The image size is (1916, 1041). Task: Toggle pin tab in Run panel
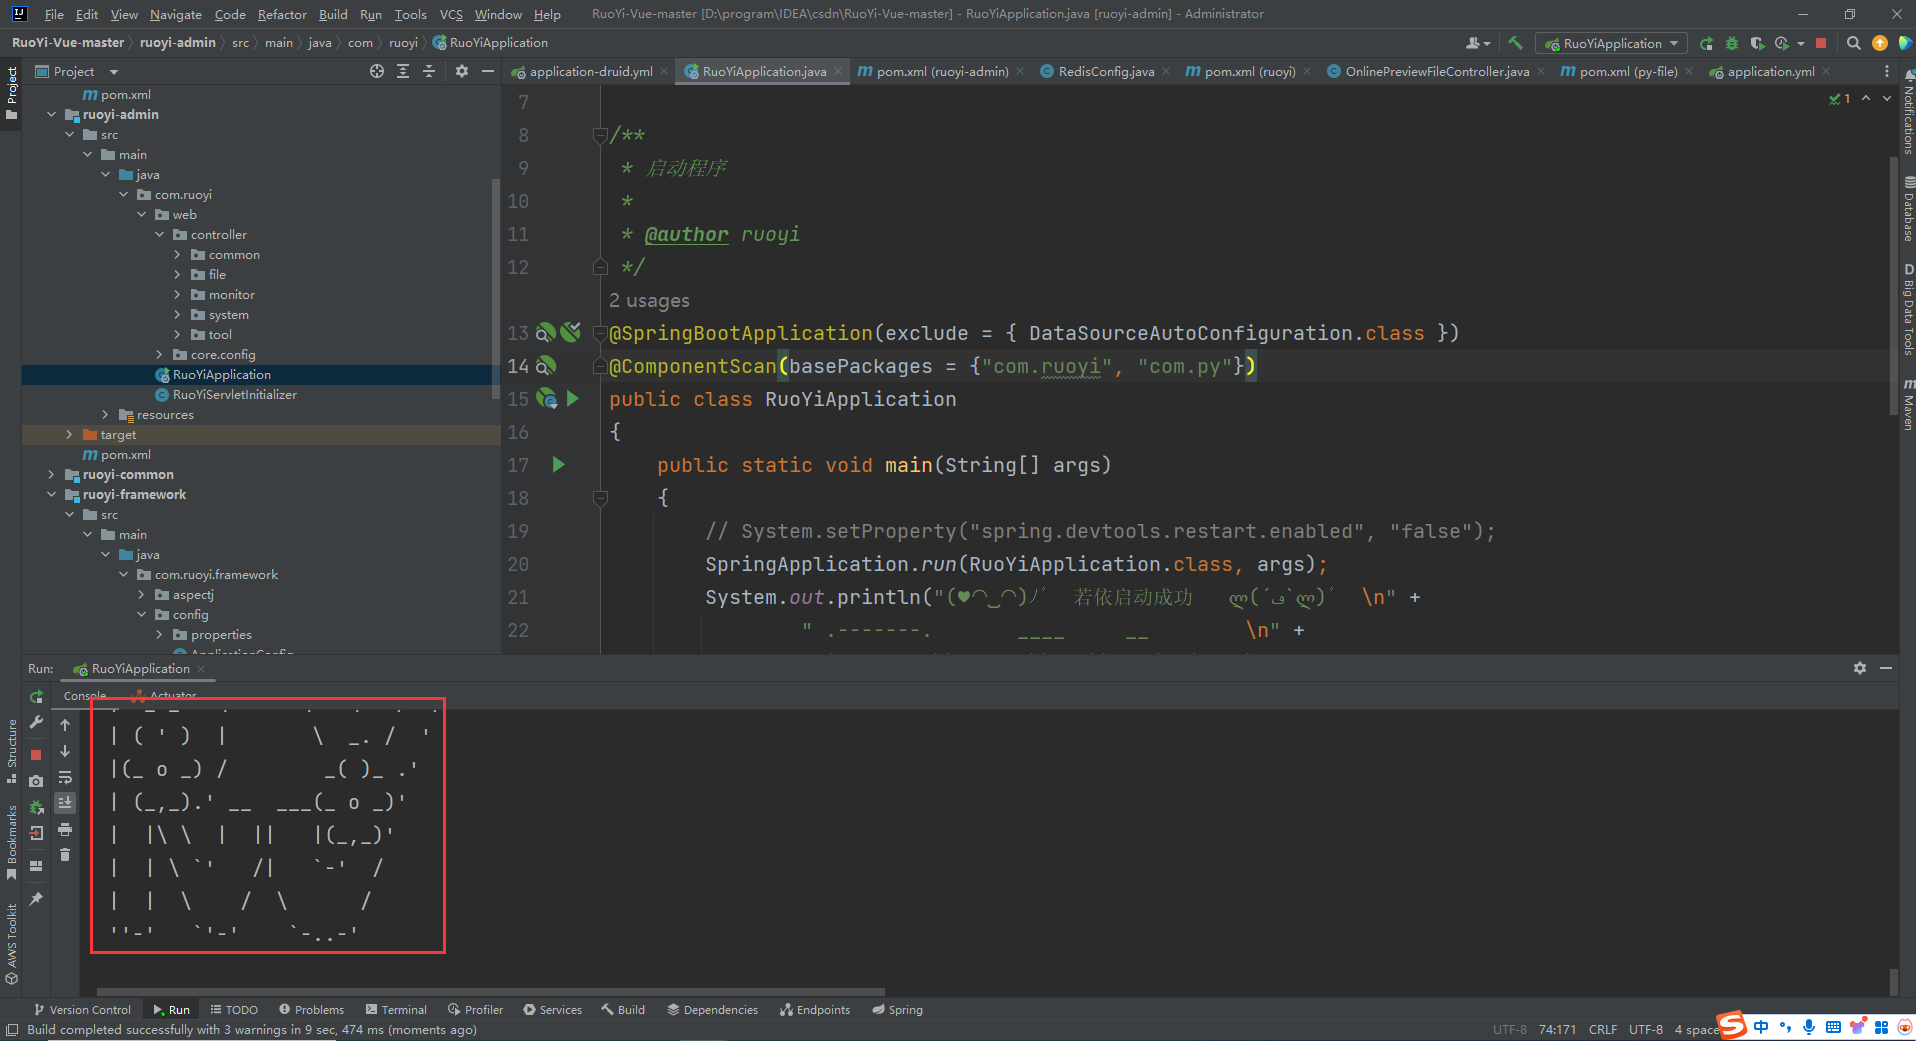pos(36,899)
